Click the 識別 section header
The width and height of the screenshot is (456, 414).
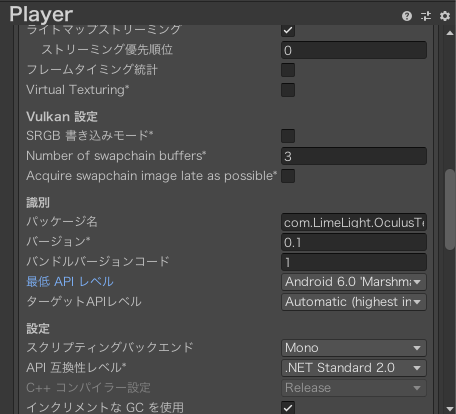click(38, 202)
